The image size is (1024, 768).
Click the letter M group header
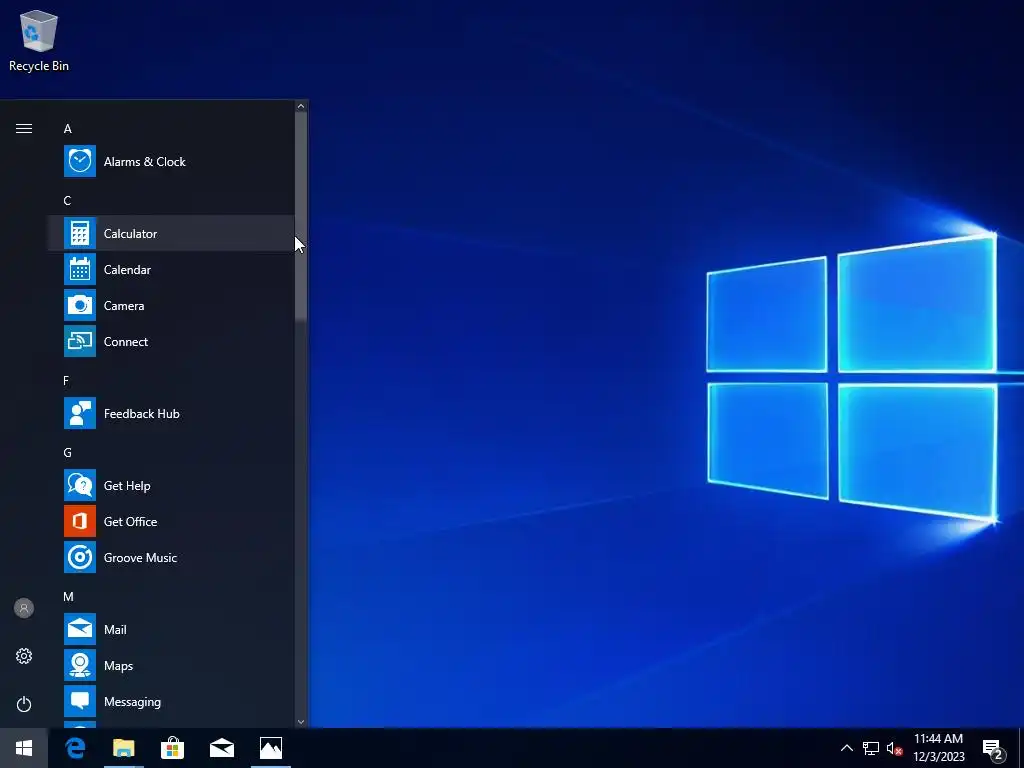pyautogui.click(x=68, y=596)
